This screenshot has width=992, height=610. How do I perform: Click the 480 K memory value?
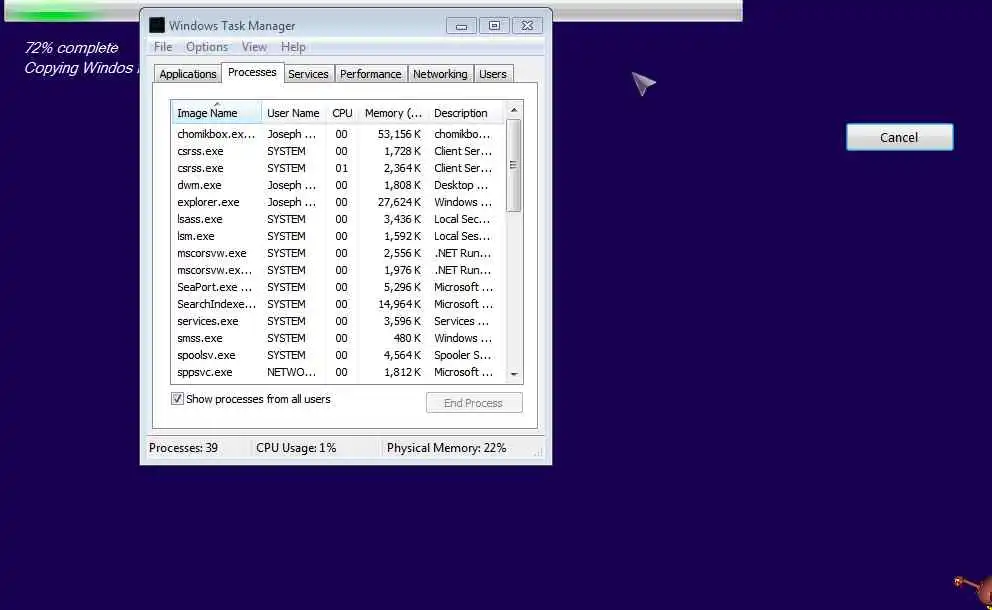click(x=407, y=339)
